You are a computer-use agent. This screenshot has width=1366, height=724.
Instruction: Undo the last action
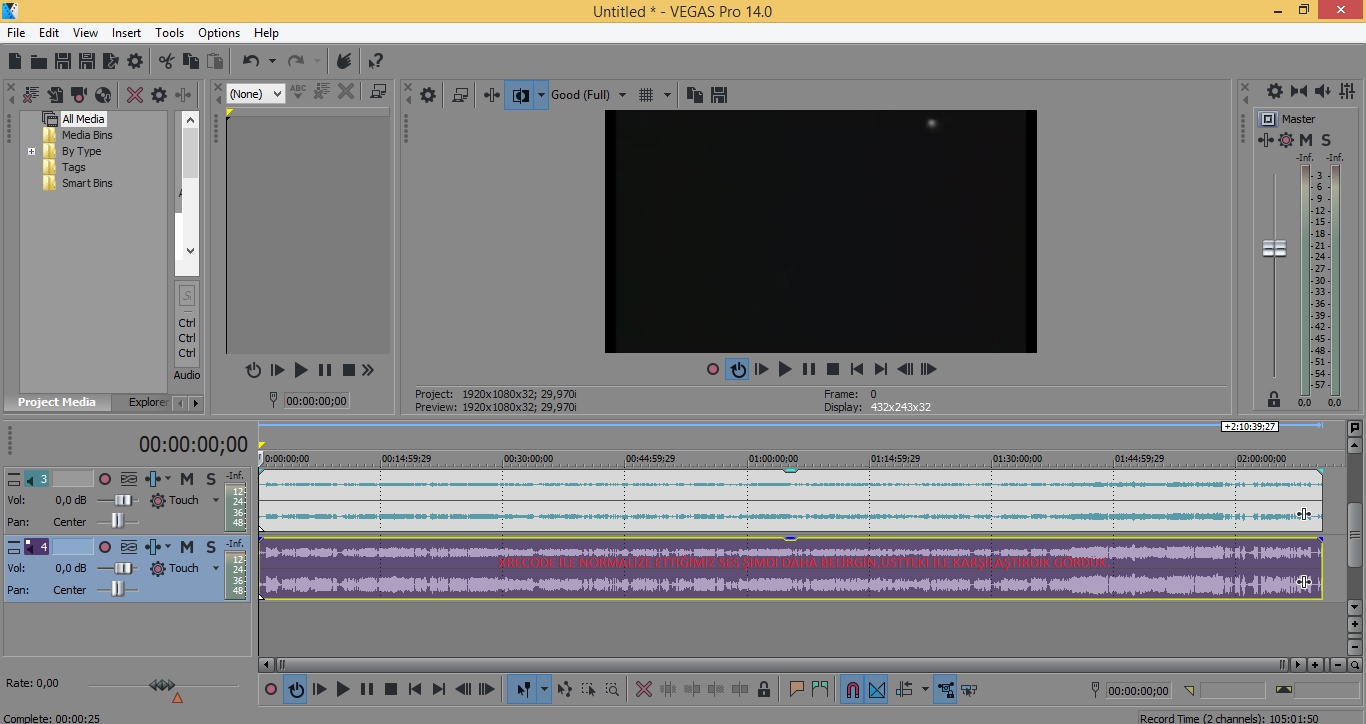(x=250, y=61)
